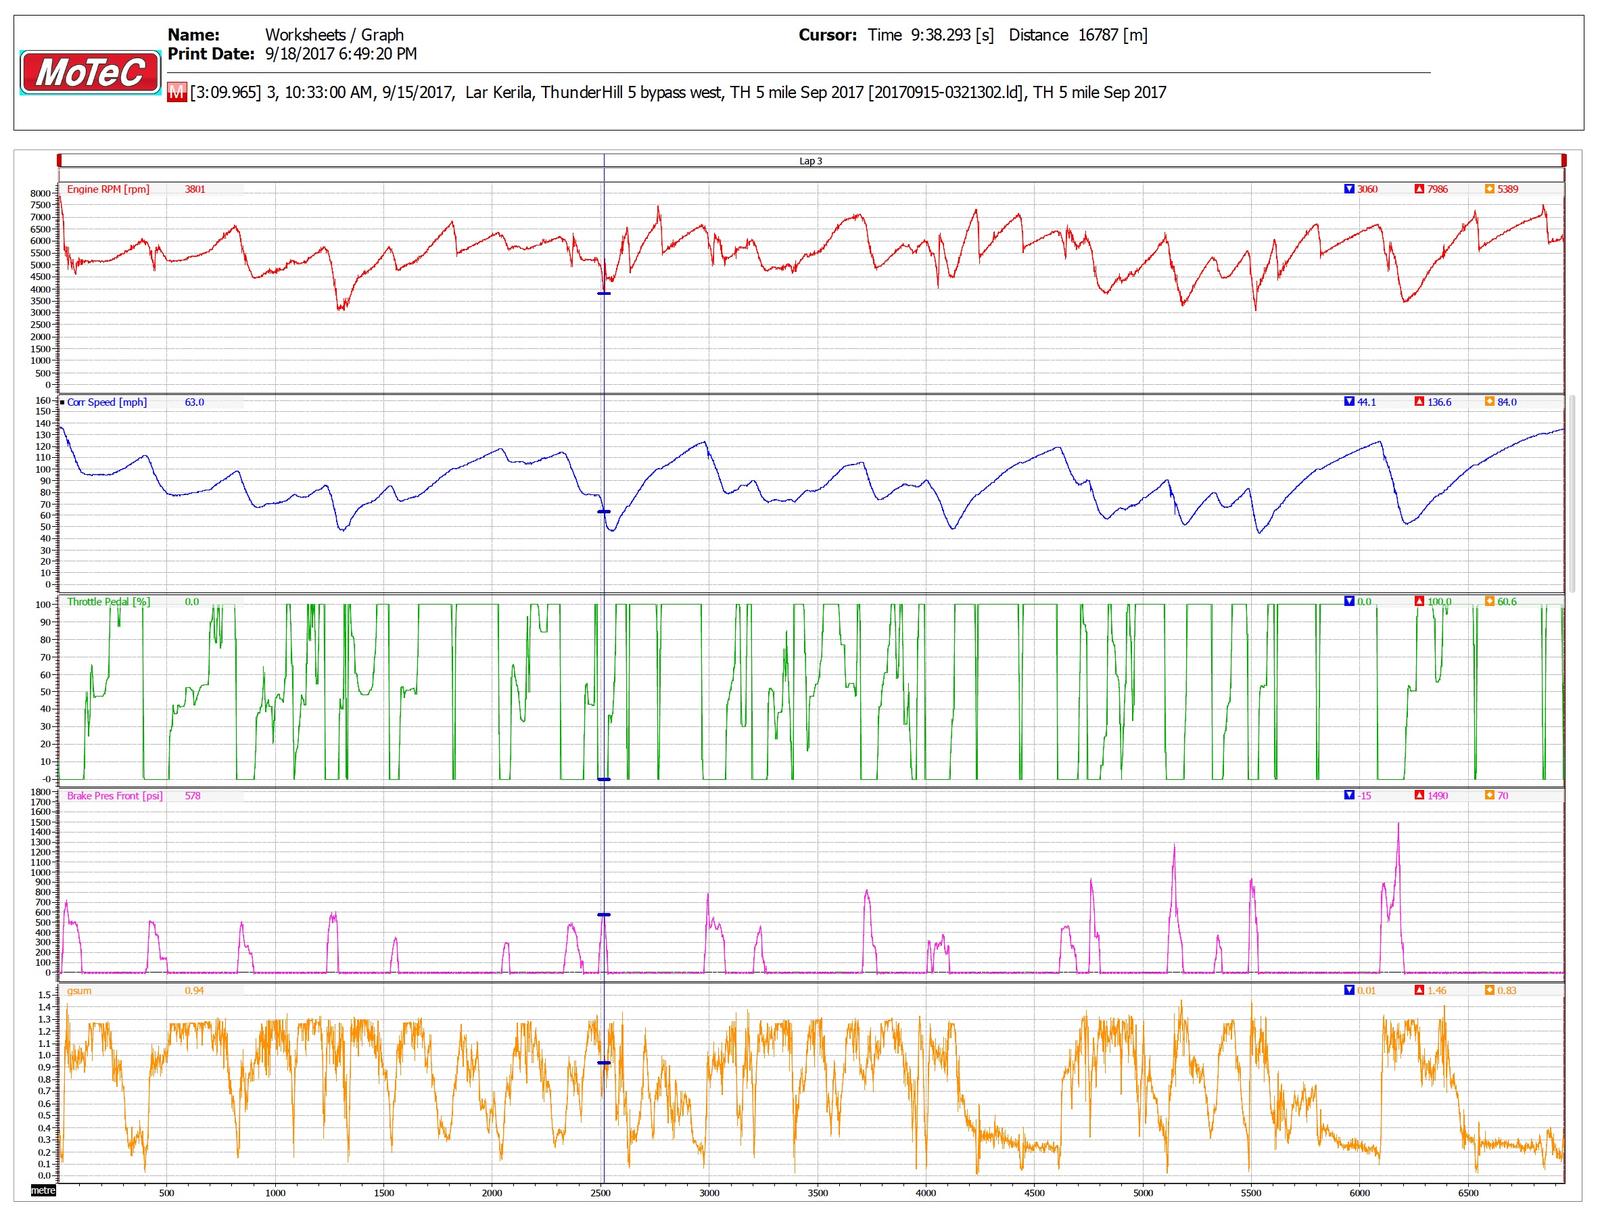1600x1216 pixels.
Task: Click the Corr Speed min value 44.1
Action: pyautogui.click(x=1366, y=402)
